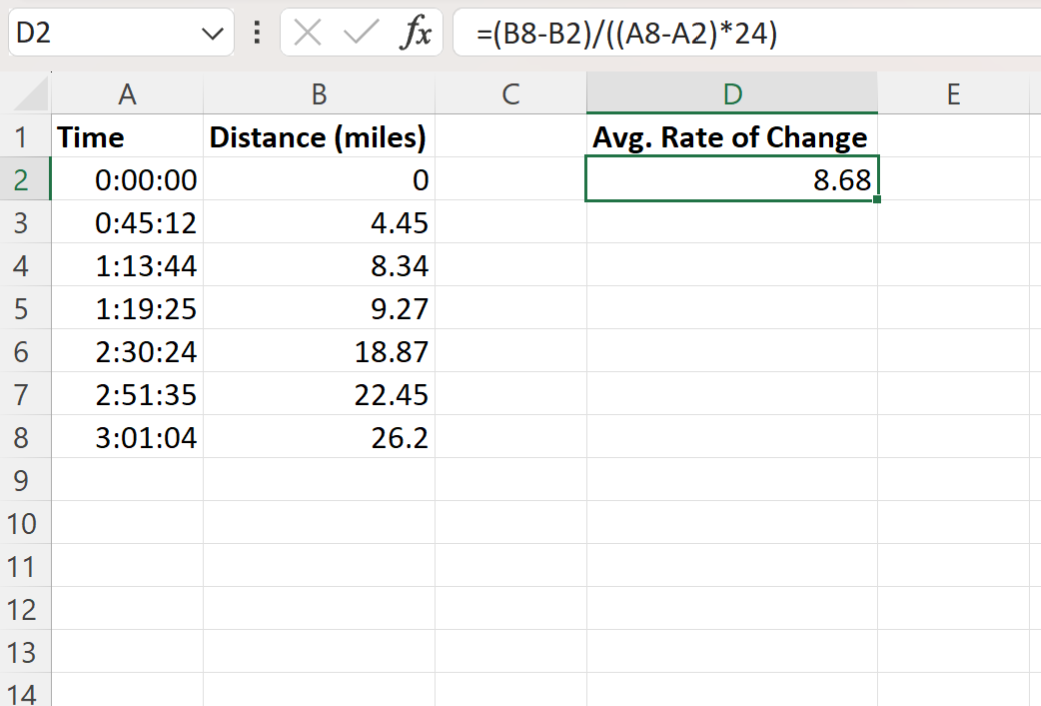This screenshot has width=1041, height=706.
Task: Open the Name Box dropdown arrow
Action: [212, 31]
